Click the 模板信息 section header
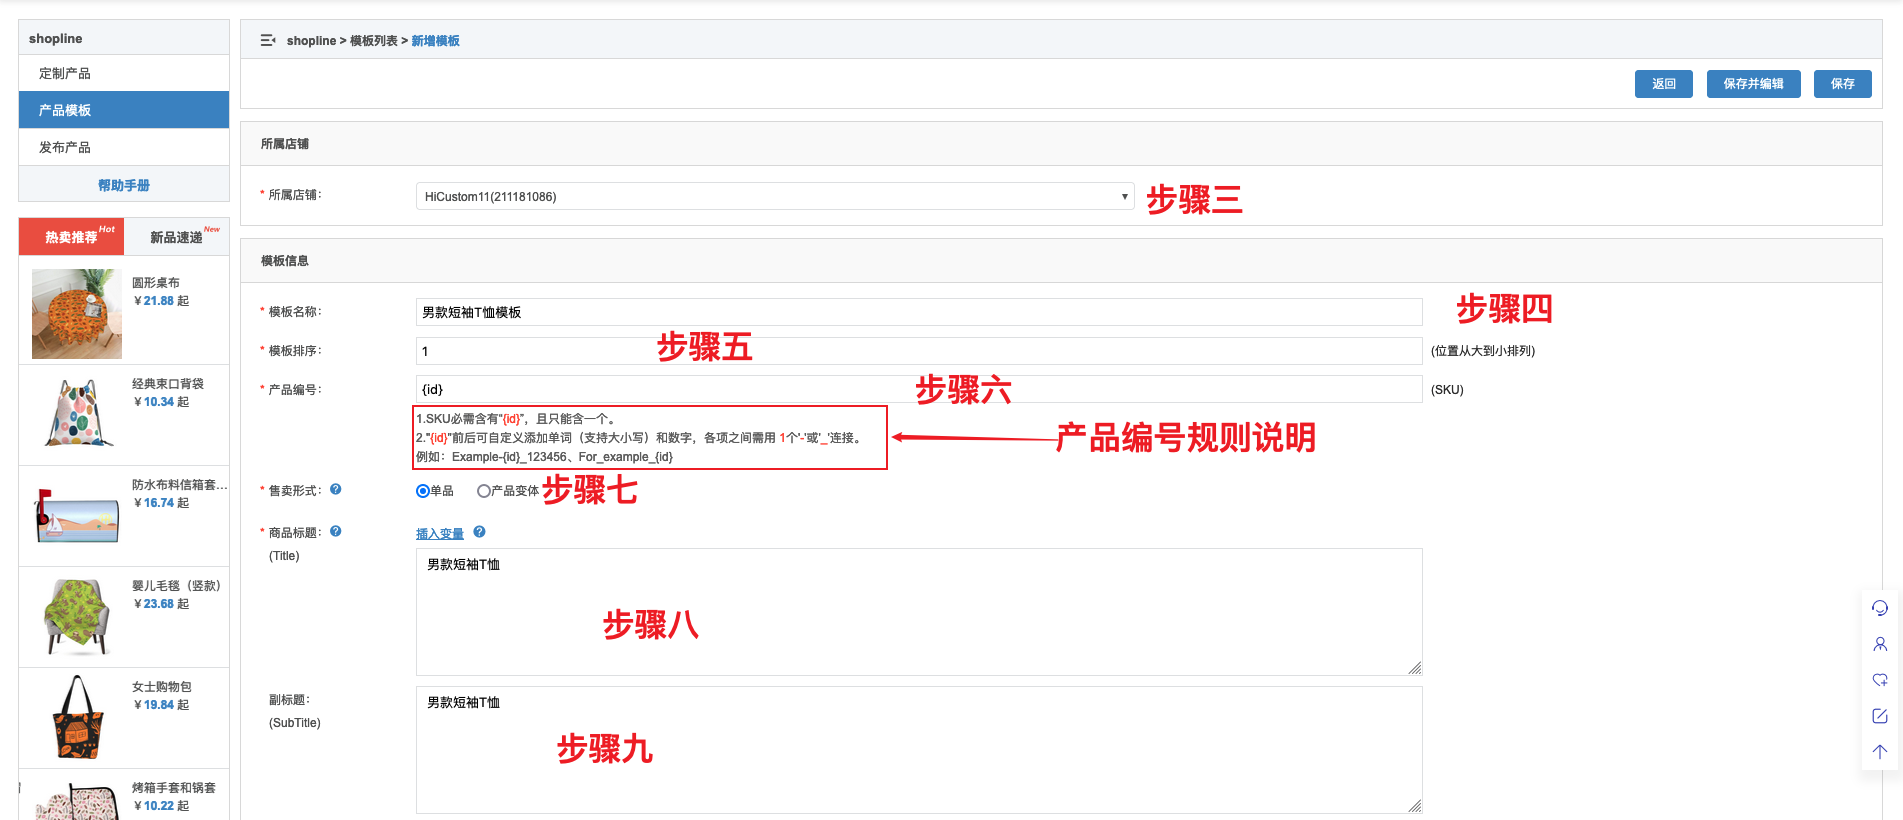This screenshot has height=820, width=1903. pos(1061,261)
